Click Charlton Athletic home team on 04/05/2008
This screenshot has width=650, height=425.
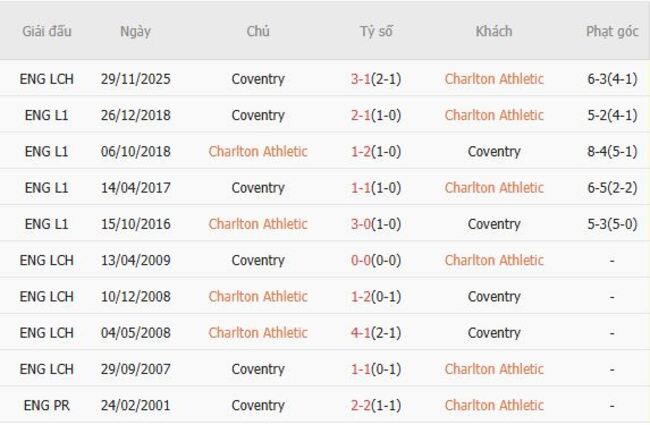[258, 333]
